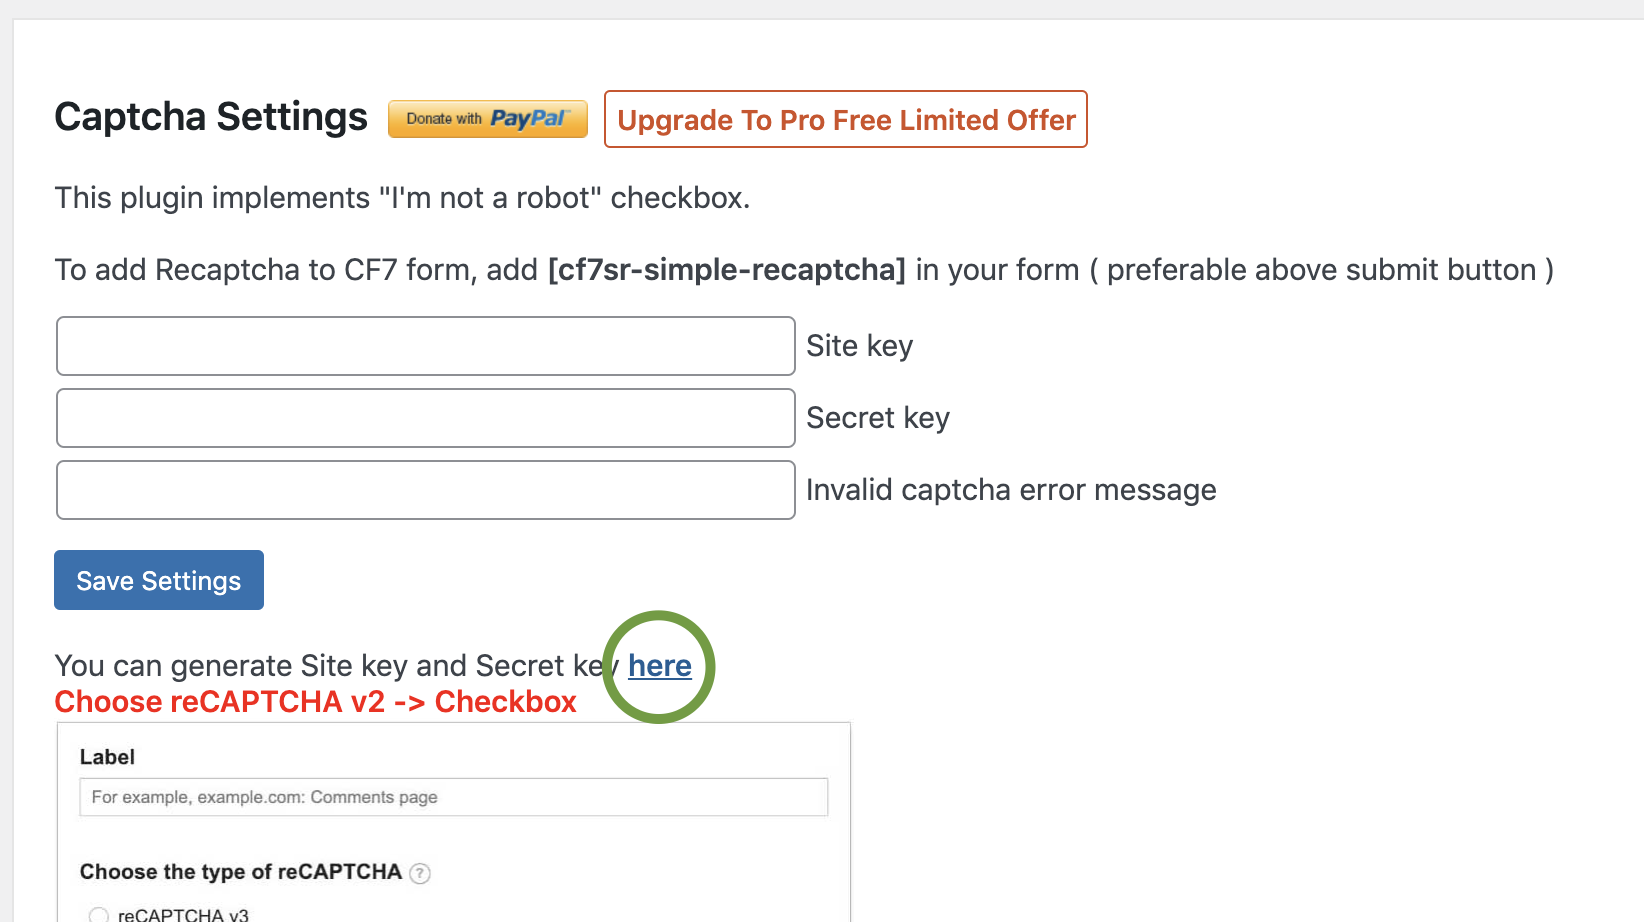The image size is (1644, 922).
Task: Click the help icon beside reCAPTCHA type
Action: (421, 873)
